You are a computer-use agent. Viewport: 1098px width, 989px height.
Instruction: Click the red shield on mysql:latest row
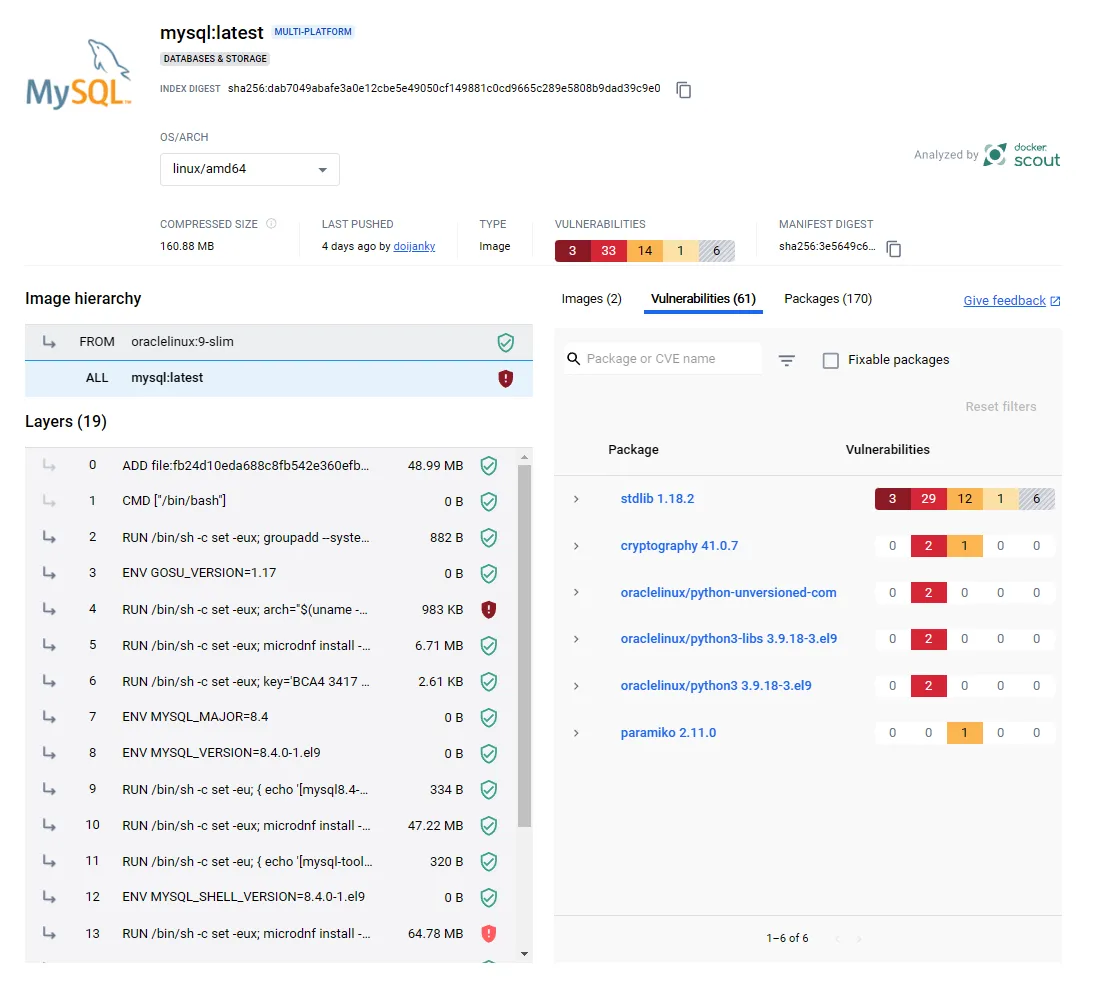506,379
